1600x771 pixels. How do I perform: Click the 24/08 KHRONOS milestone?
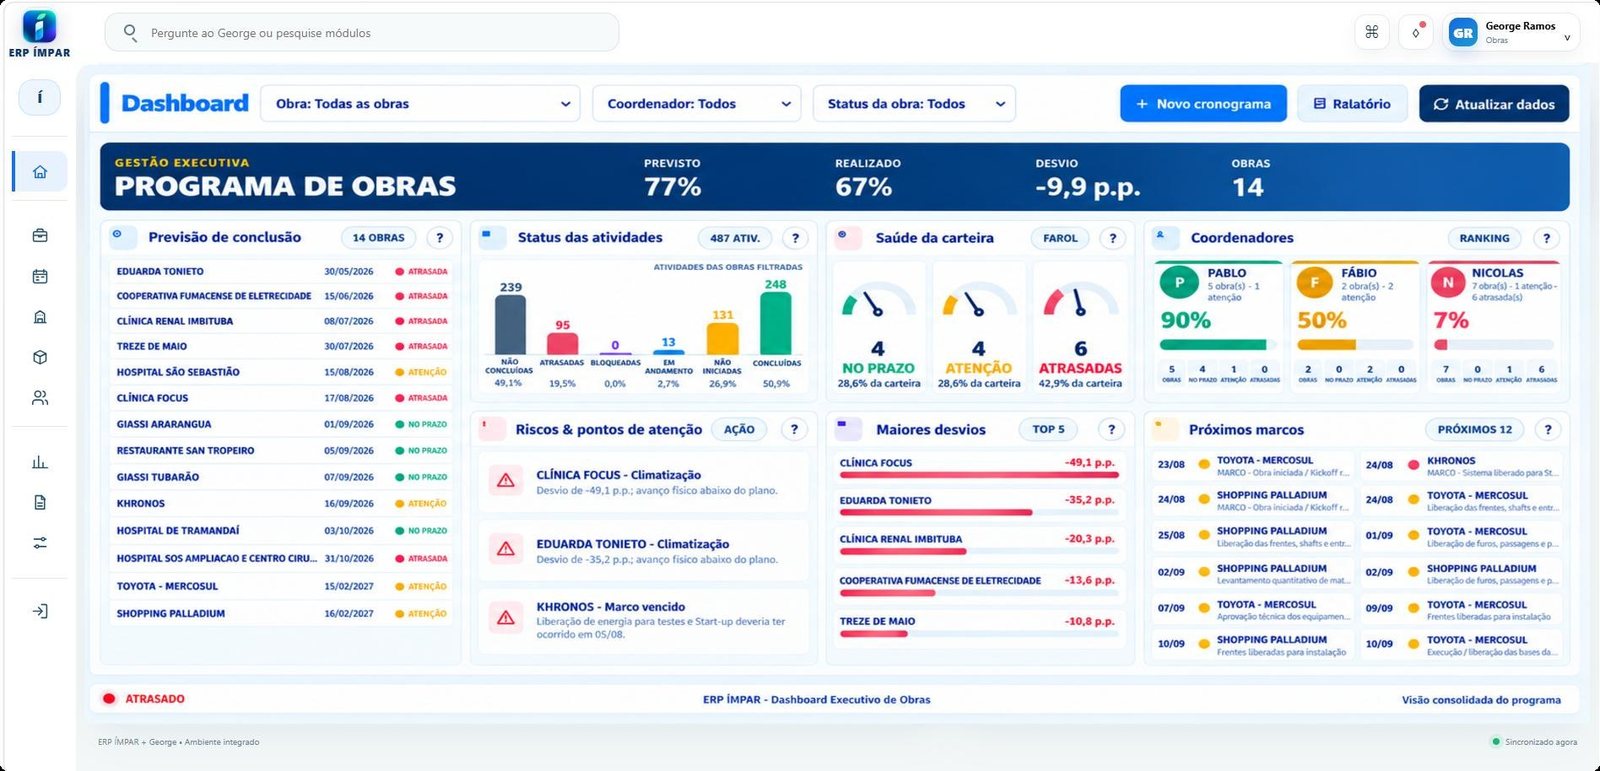click(1462, 466)
